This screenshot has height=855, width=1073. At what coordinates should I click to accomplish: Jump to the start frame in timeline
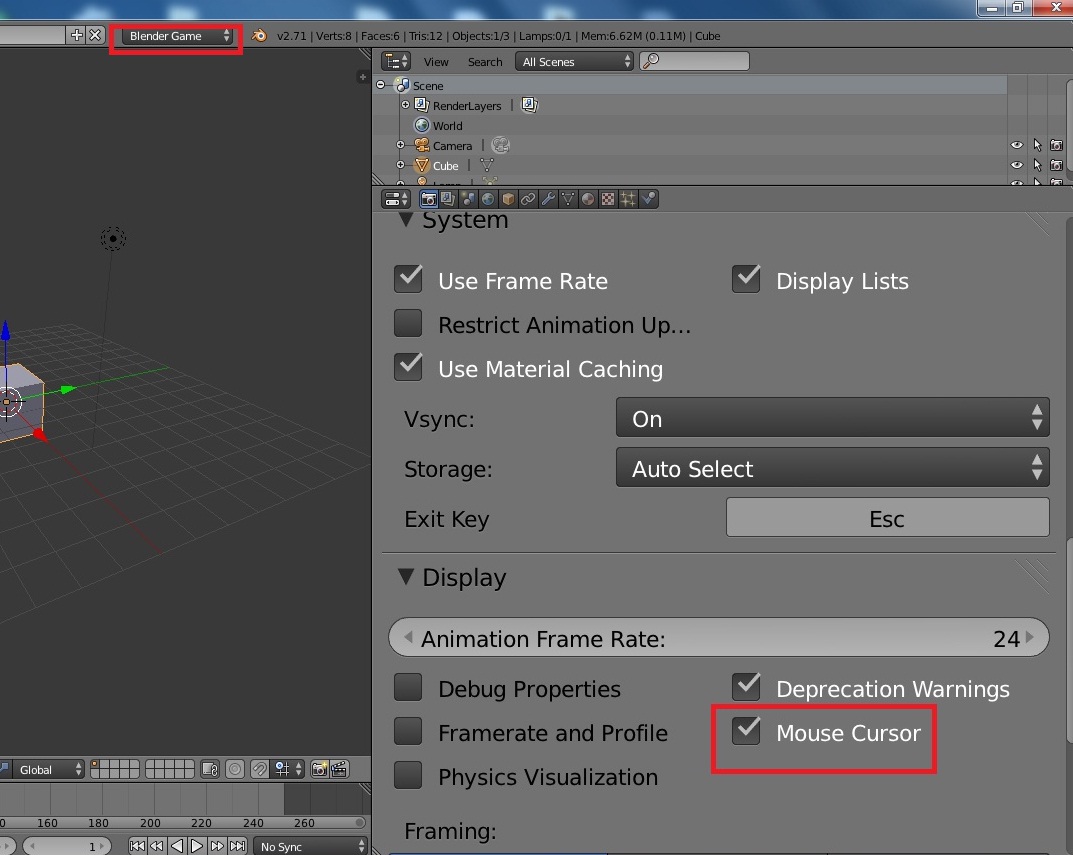(x=137, y=846)
